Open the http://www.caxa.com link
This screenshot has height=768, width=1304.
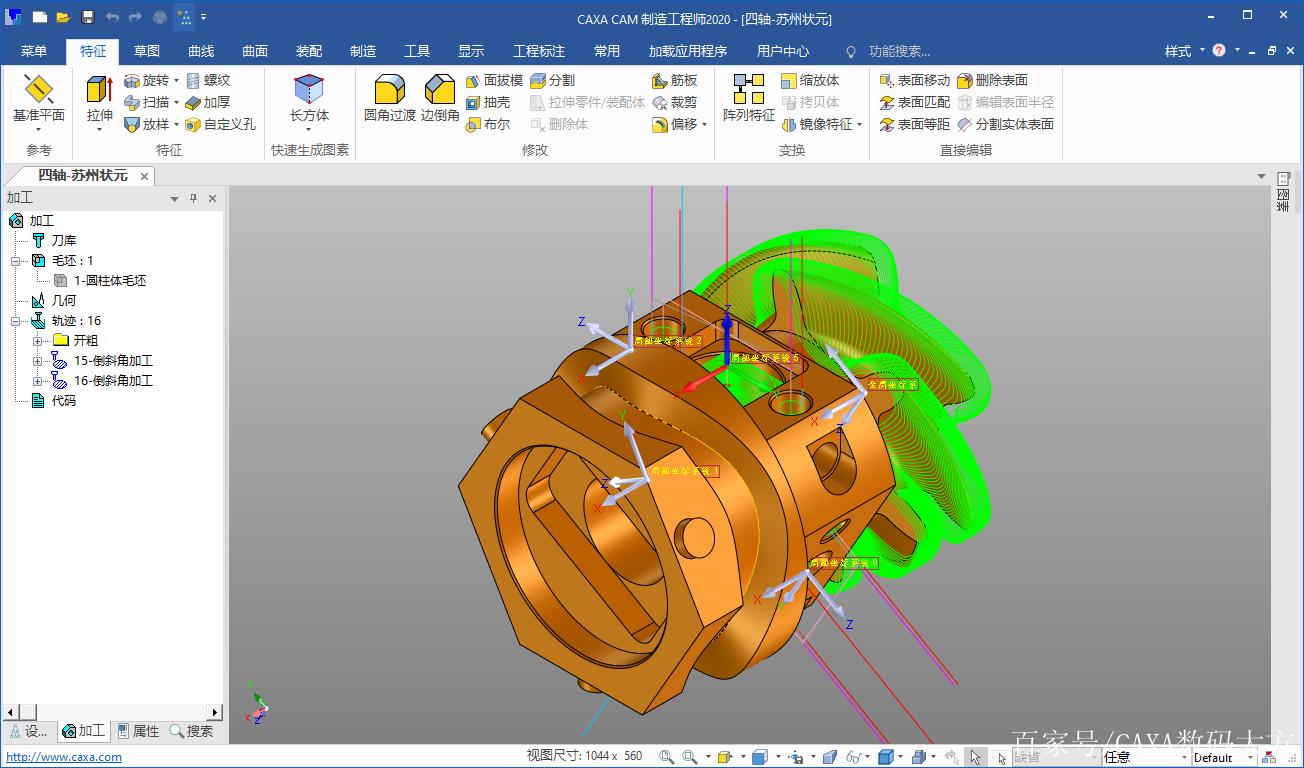64,757
